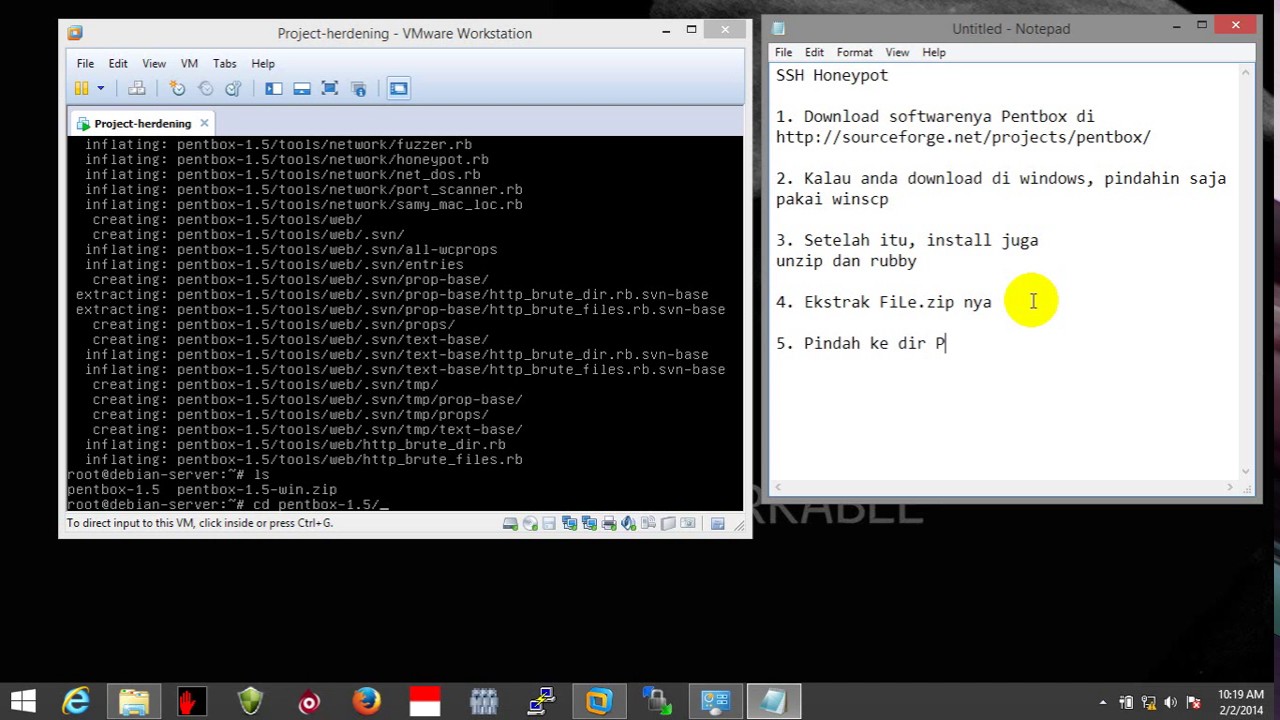Switch the VM to Unity mode
The width and height of the screenshot is (1280, 720).
tap(358, 89)
